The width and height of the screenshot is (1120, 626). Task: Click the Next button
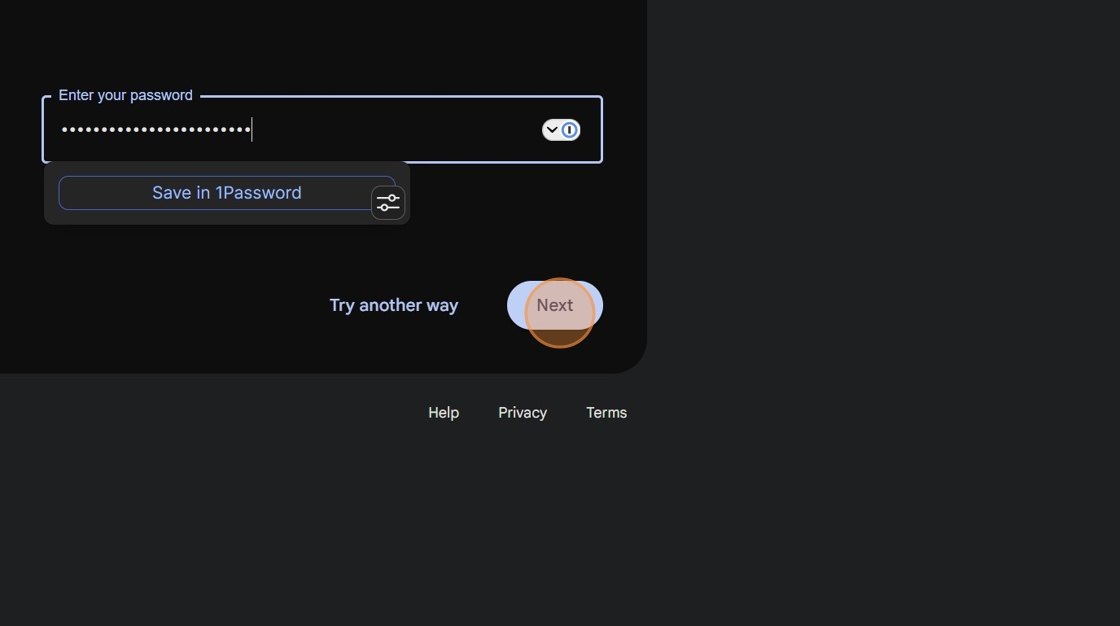(555, 305)
